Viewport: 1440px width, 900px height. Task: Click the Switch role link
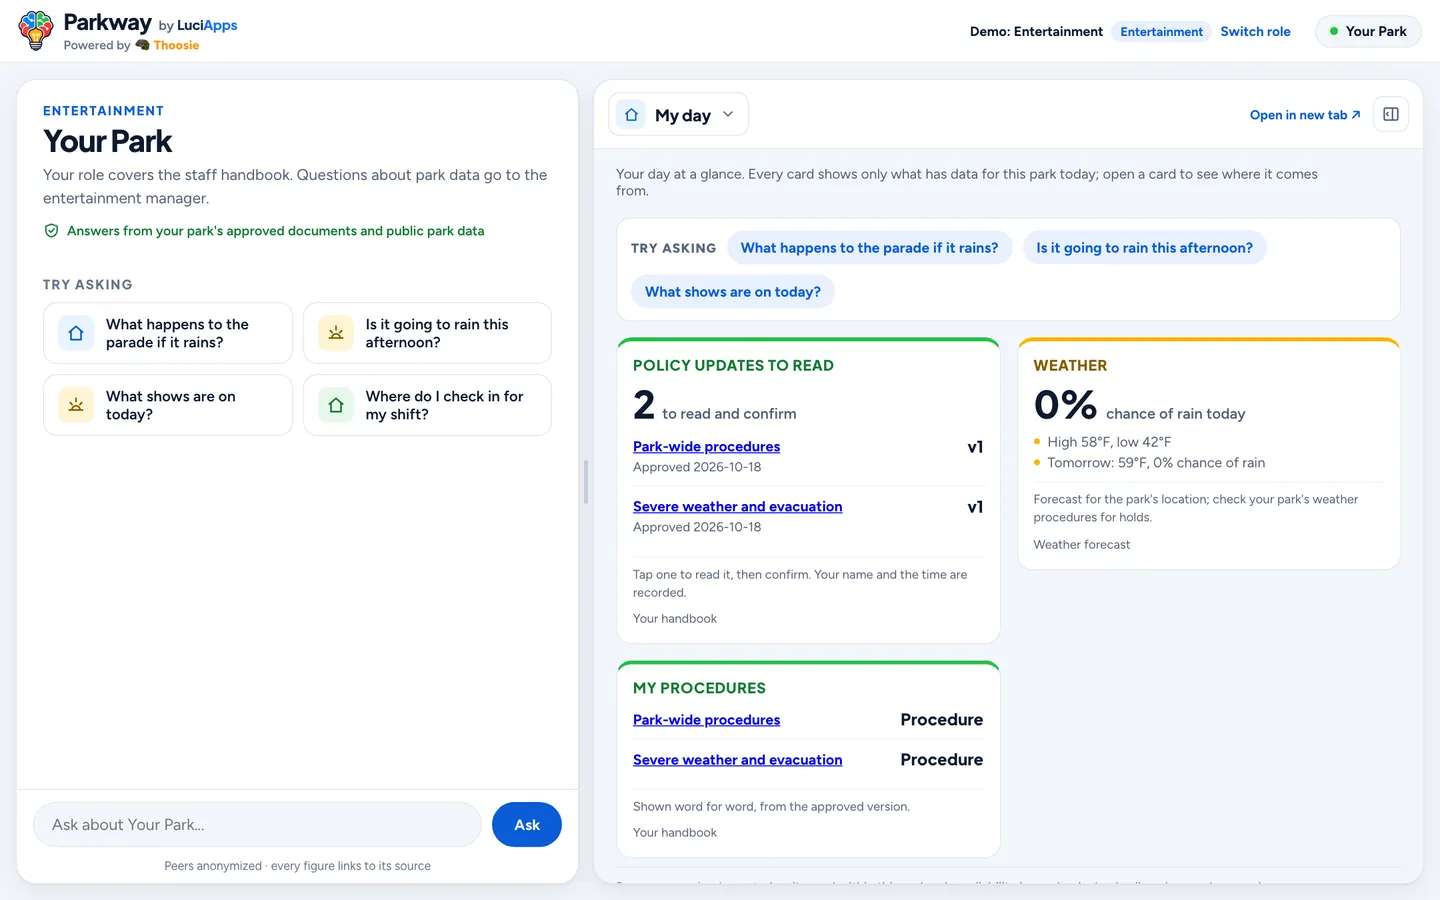coord(1255,31)
